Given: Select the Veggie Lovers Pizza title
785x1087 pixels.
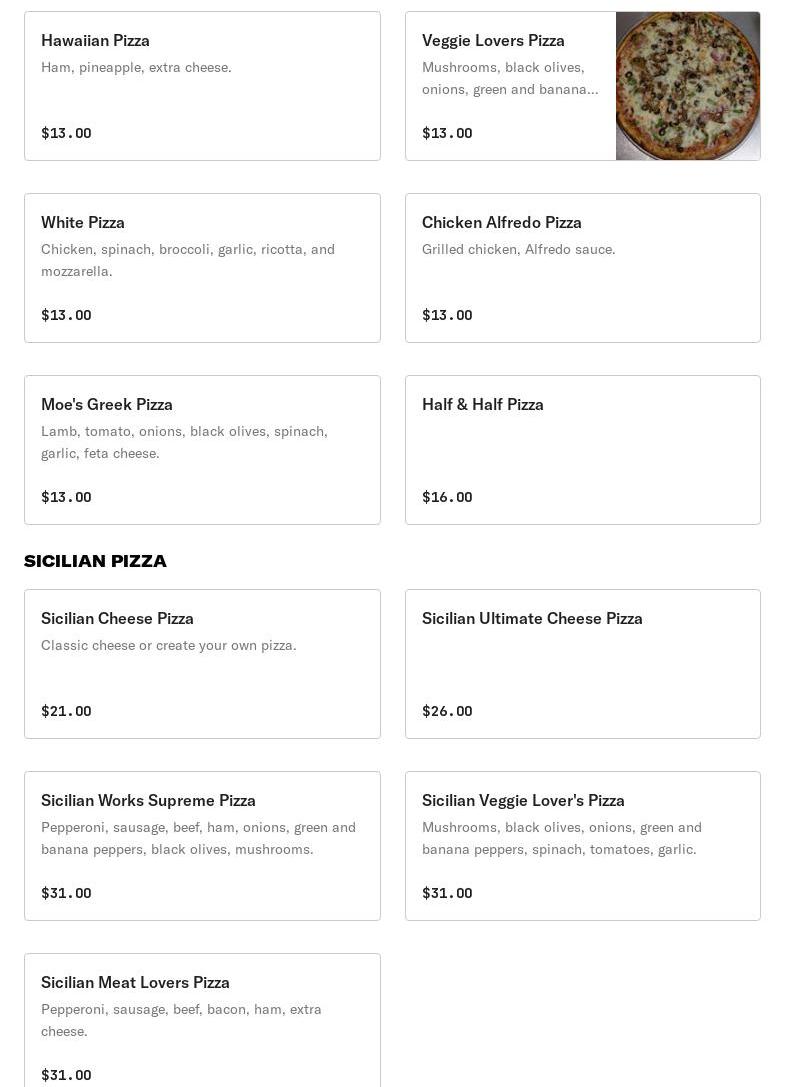Looking at the screenshot, I should tap(493, 40).
